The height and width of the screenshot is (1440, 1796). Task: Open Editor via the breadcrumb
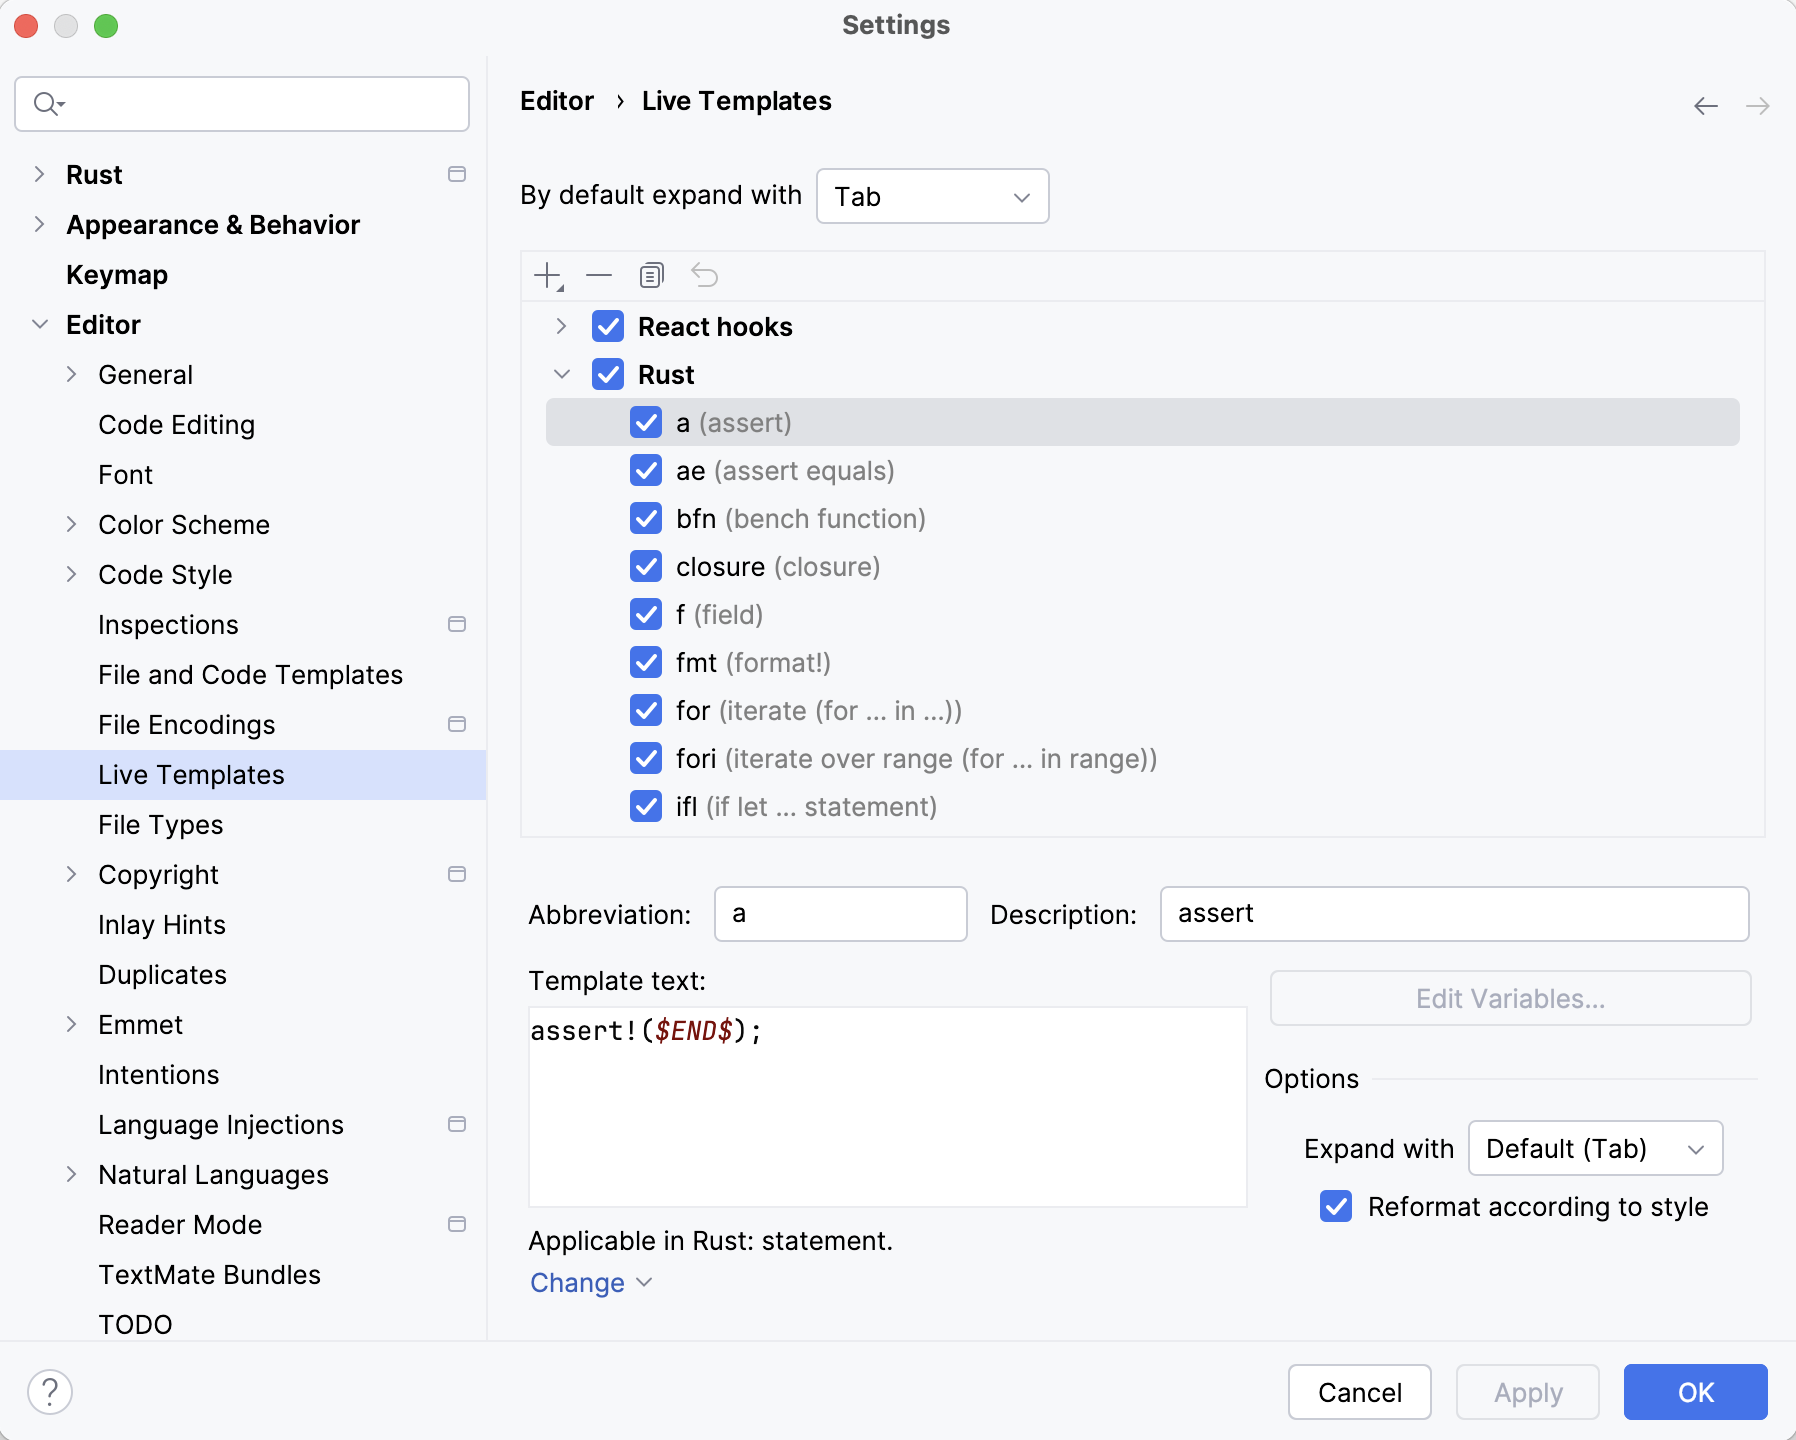tap(556, 100)
